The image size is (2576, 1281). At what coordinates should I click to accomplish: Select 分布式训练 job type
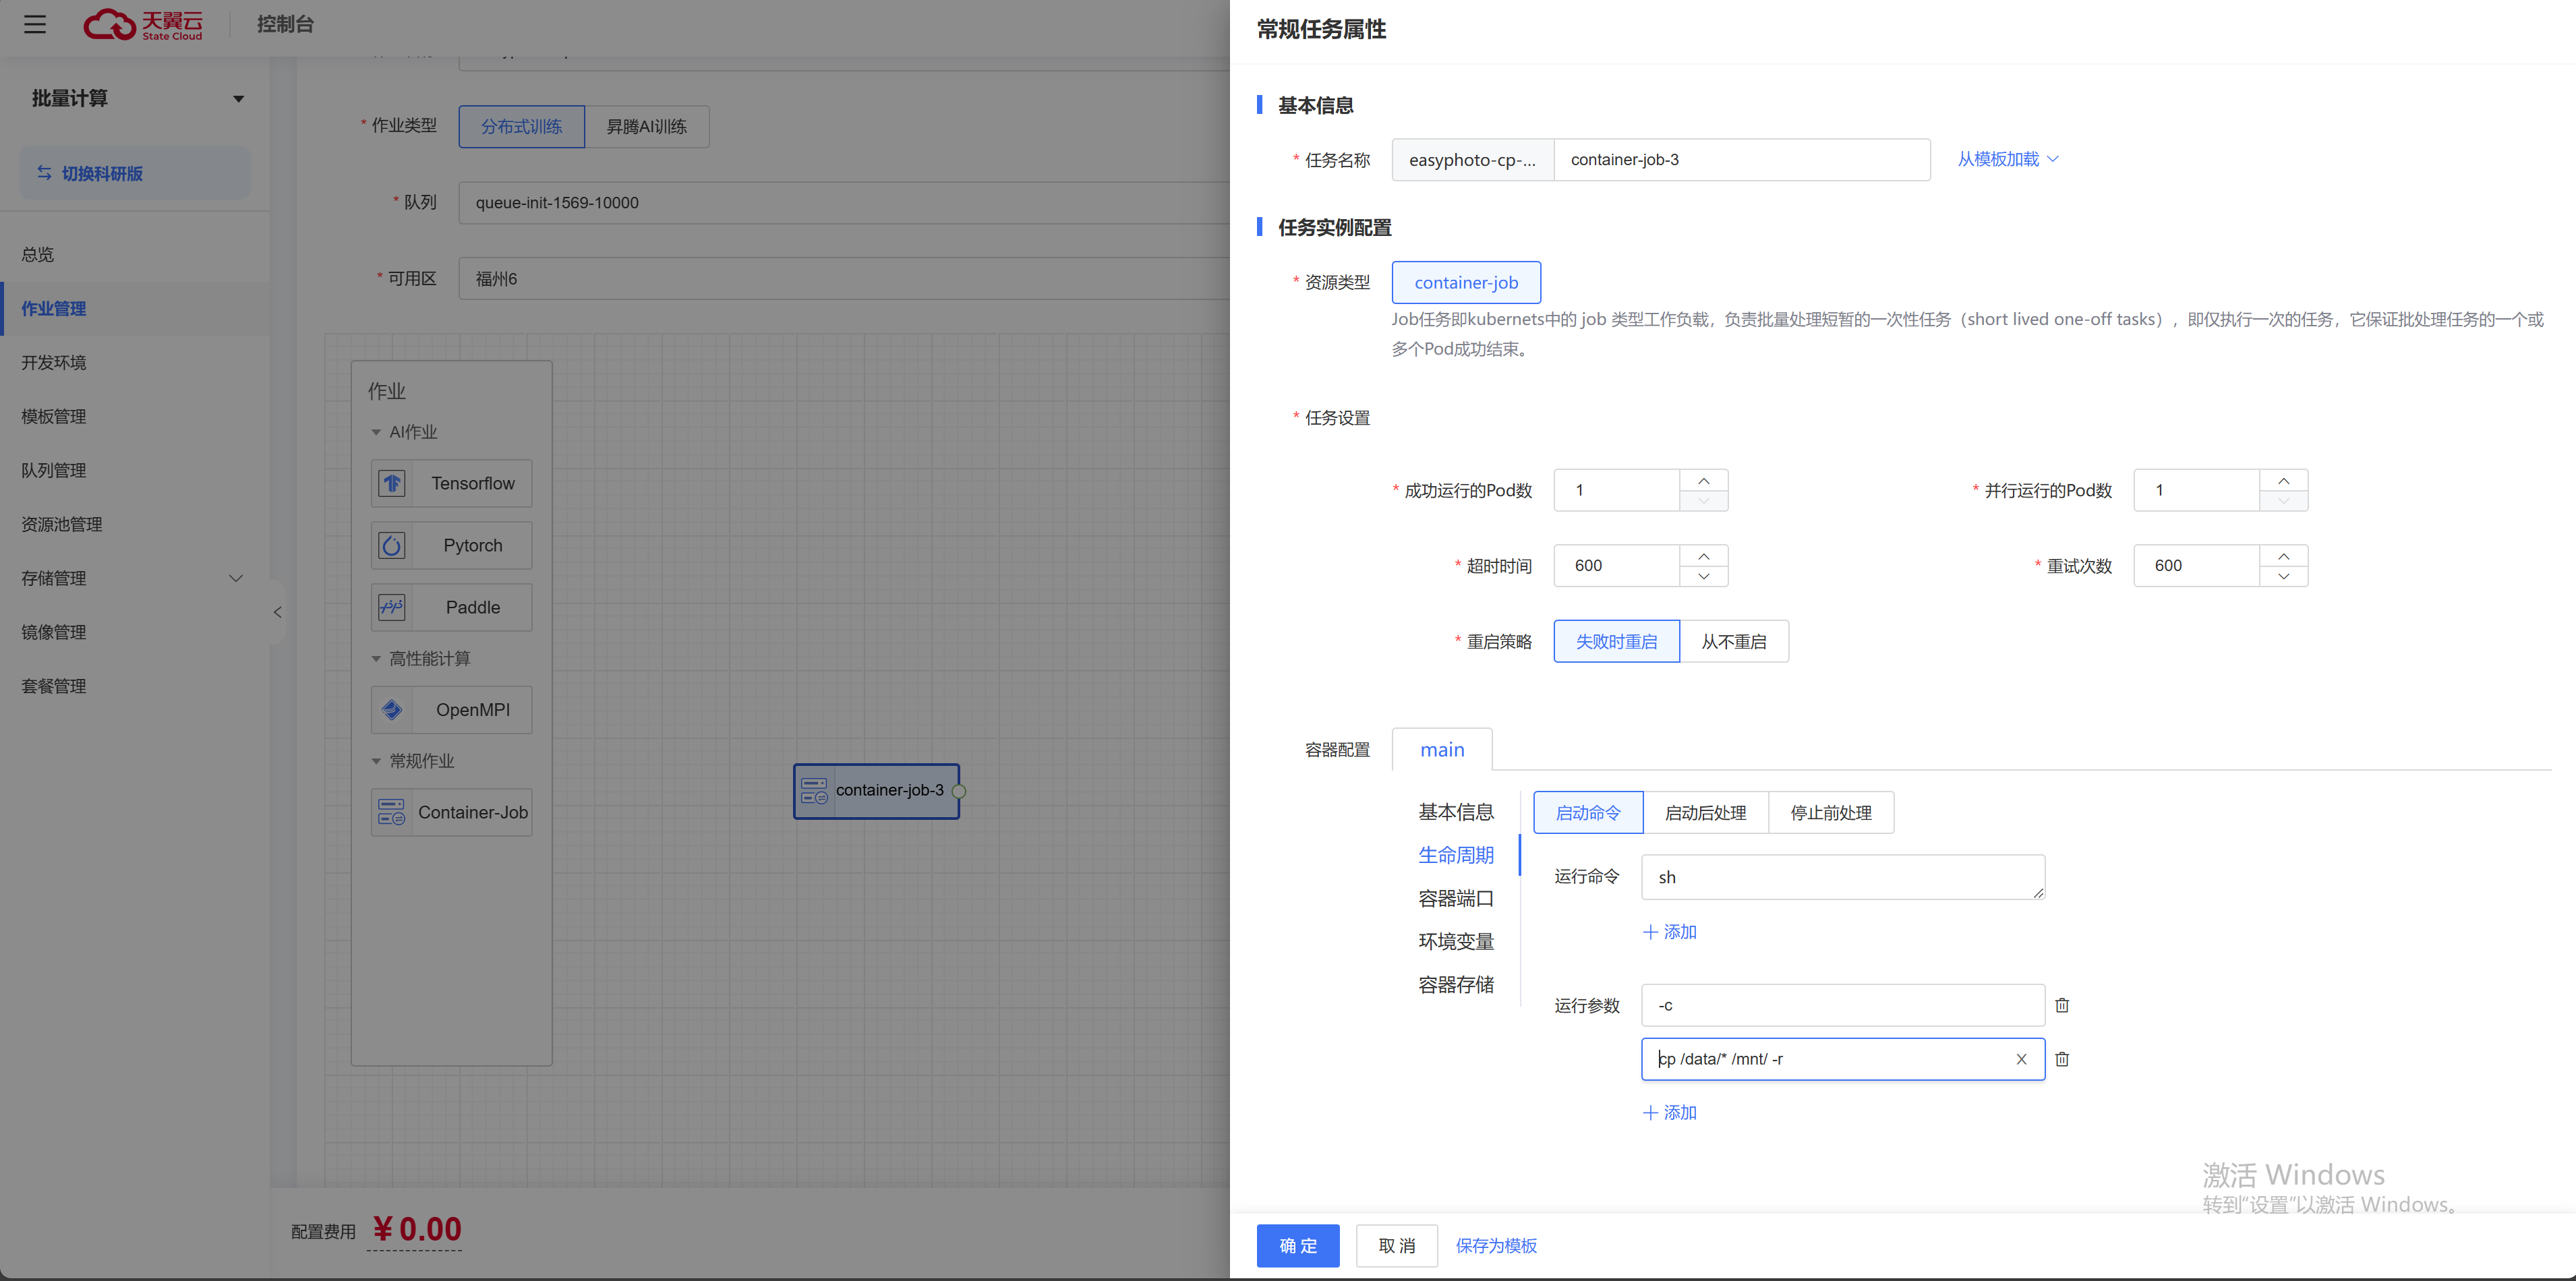[x=521, y=127]
